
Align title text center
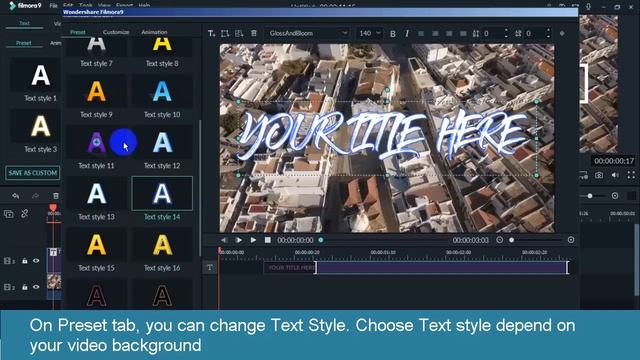pos(435,33)
